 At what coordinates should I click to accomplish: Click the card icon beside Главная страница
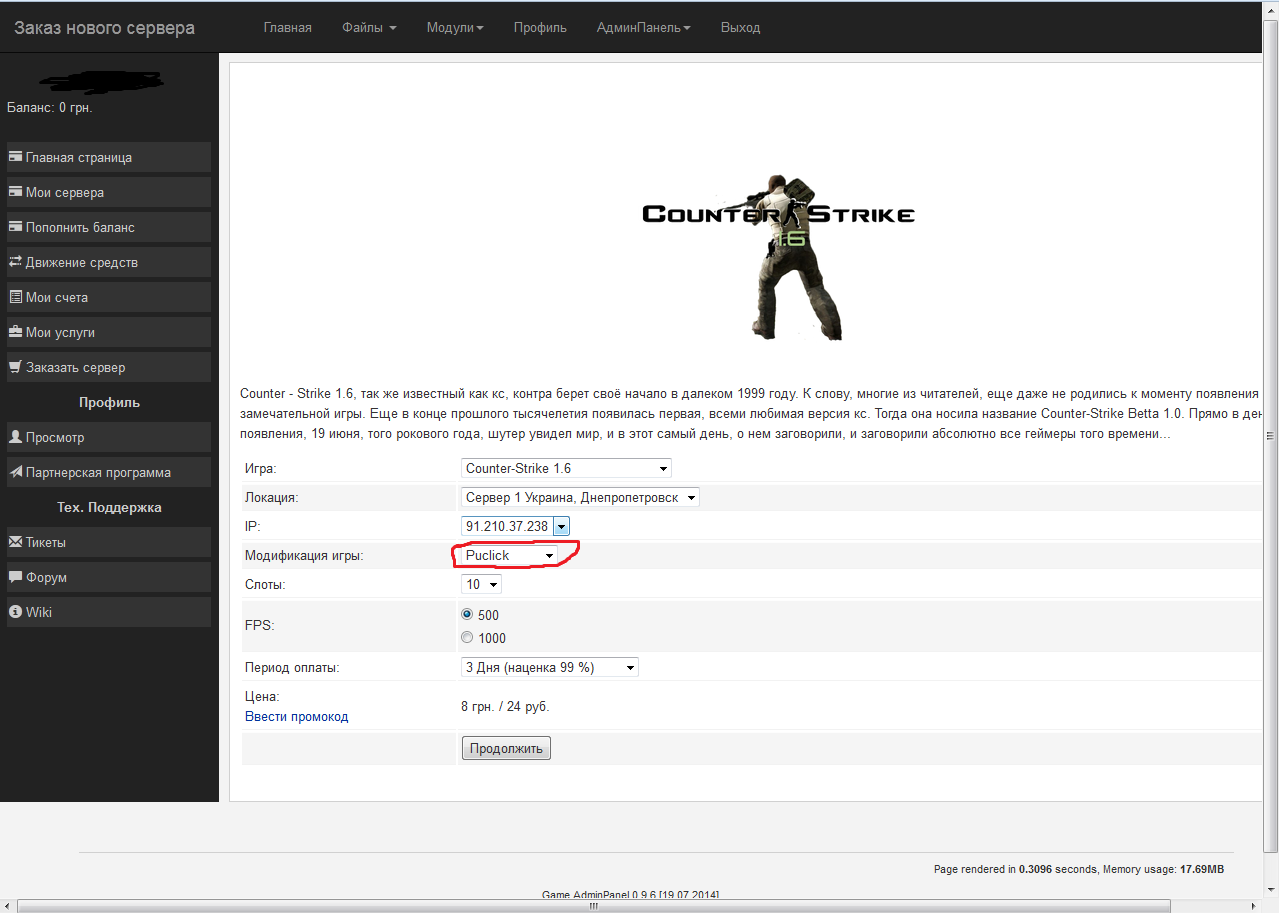point(15,157)
